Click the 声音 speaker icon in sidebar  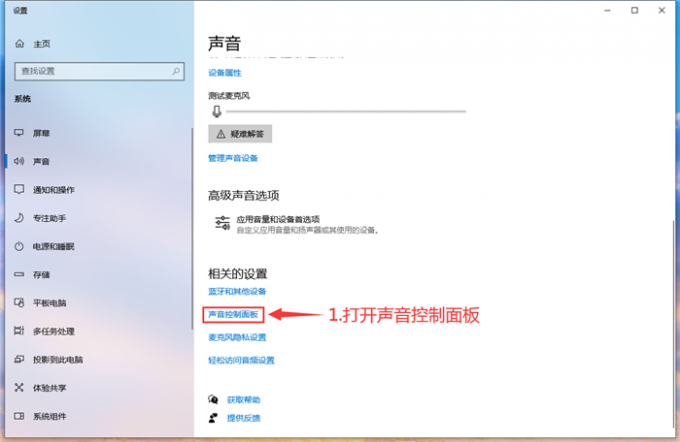(x=19, y=161)
